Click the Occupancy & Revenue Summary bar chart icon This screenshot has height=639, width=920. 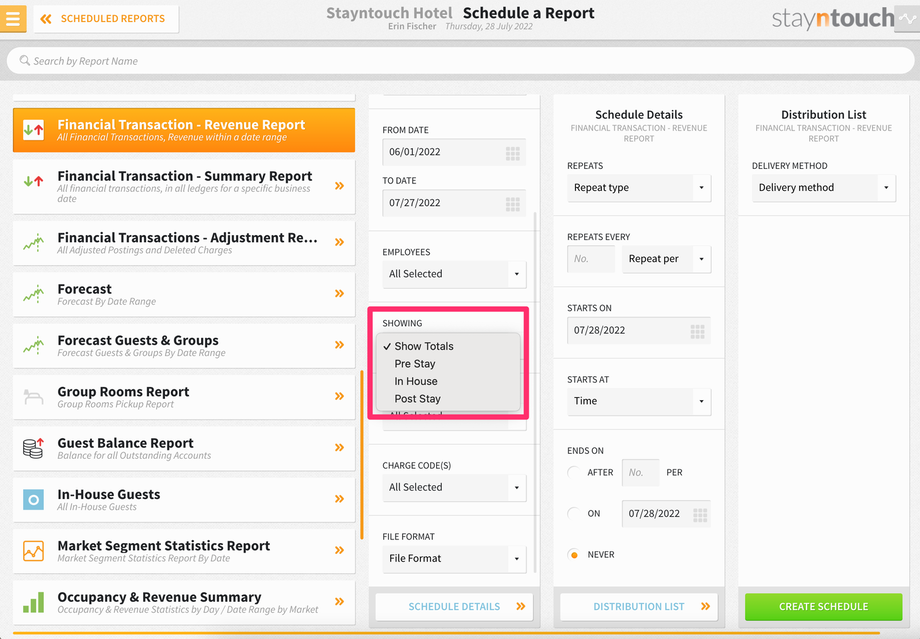pos(33,602)
